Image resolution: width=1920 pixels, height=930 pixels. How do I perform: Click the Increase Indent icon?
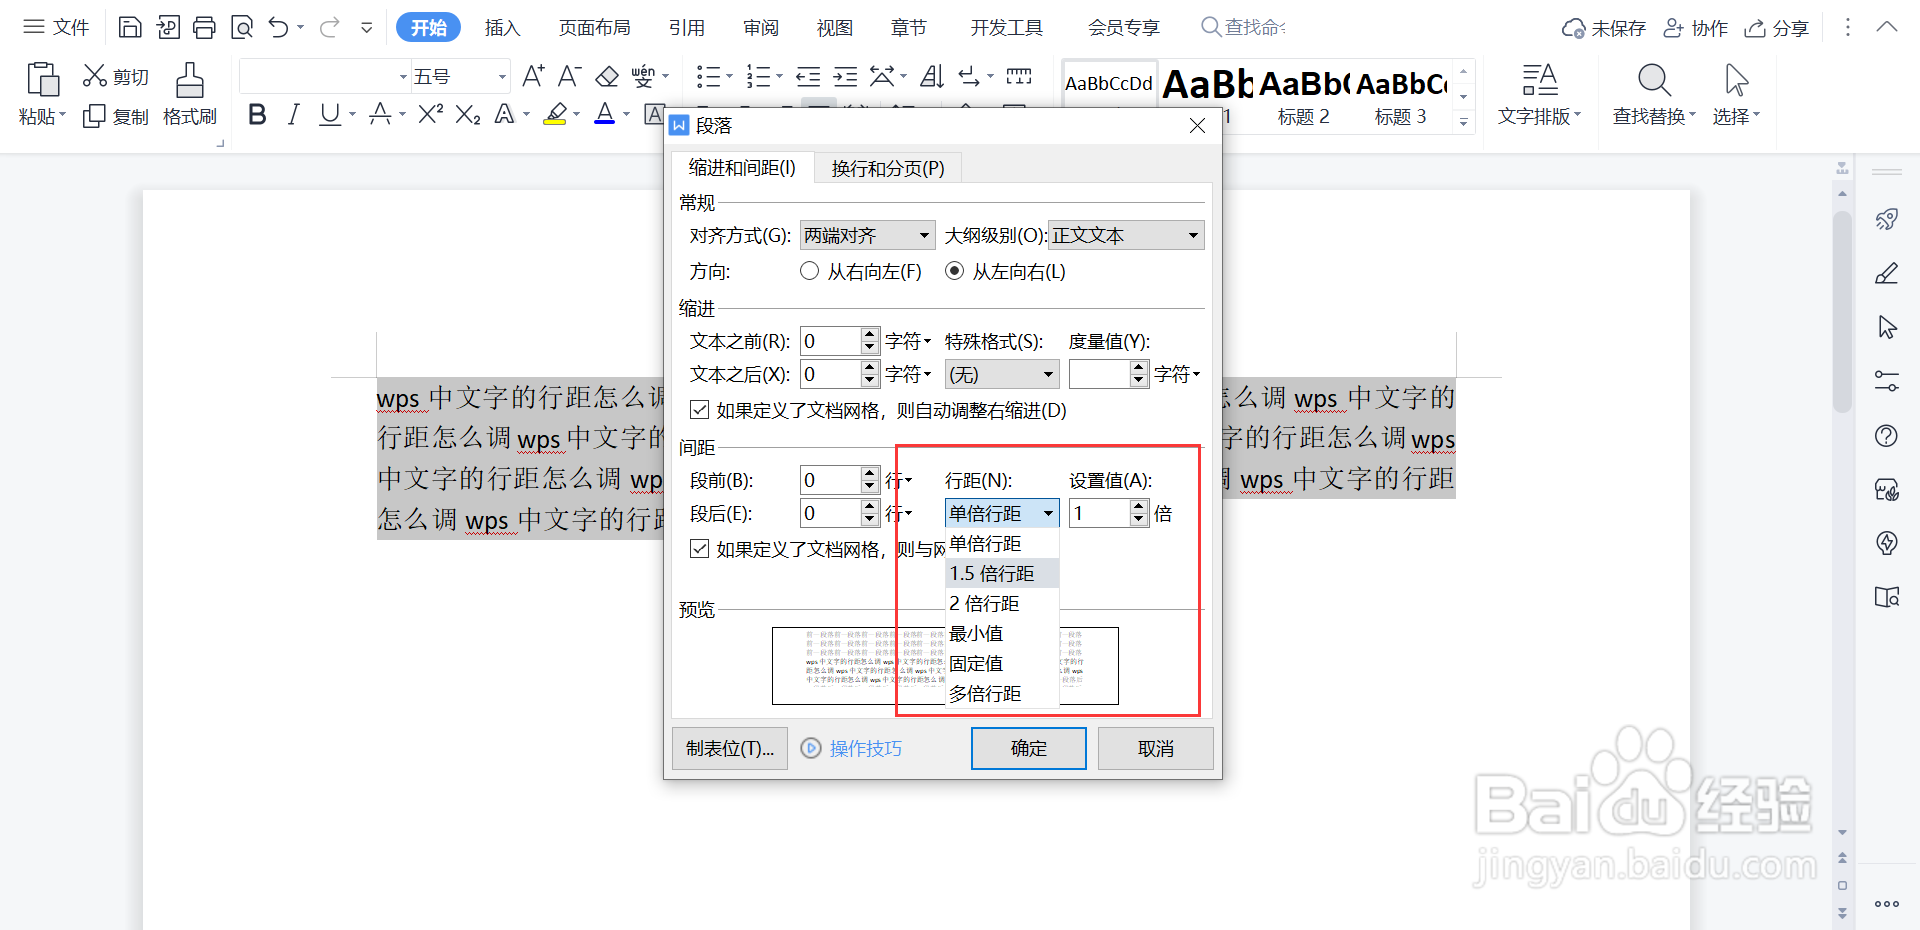(x=845, y=76)
